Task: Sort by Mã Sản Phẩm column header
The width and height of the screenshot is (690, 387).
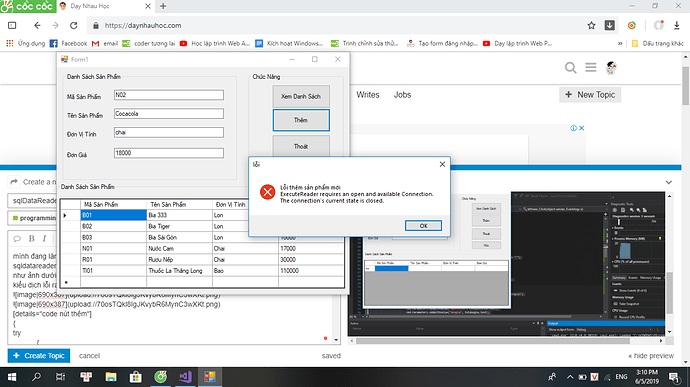Action: tap(114, 204)
